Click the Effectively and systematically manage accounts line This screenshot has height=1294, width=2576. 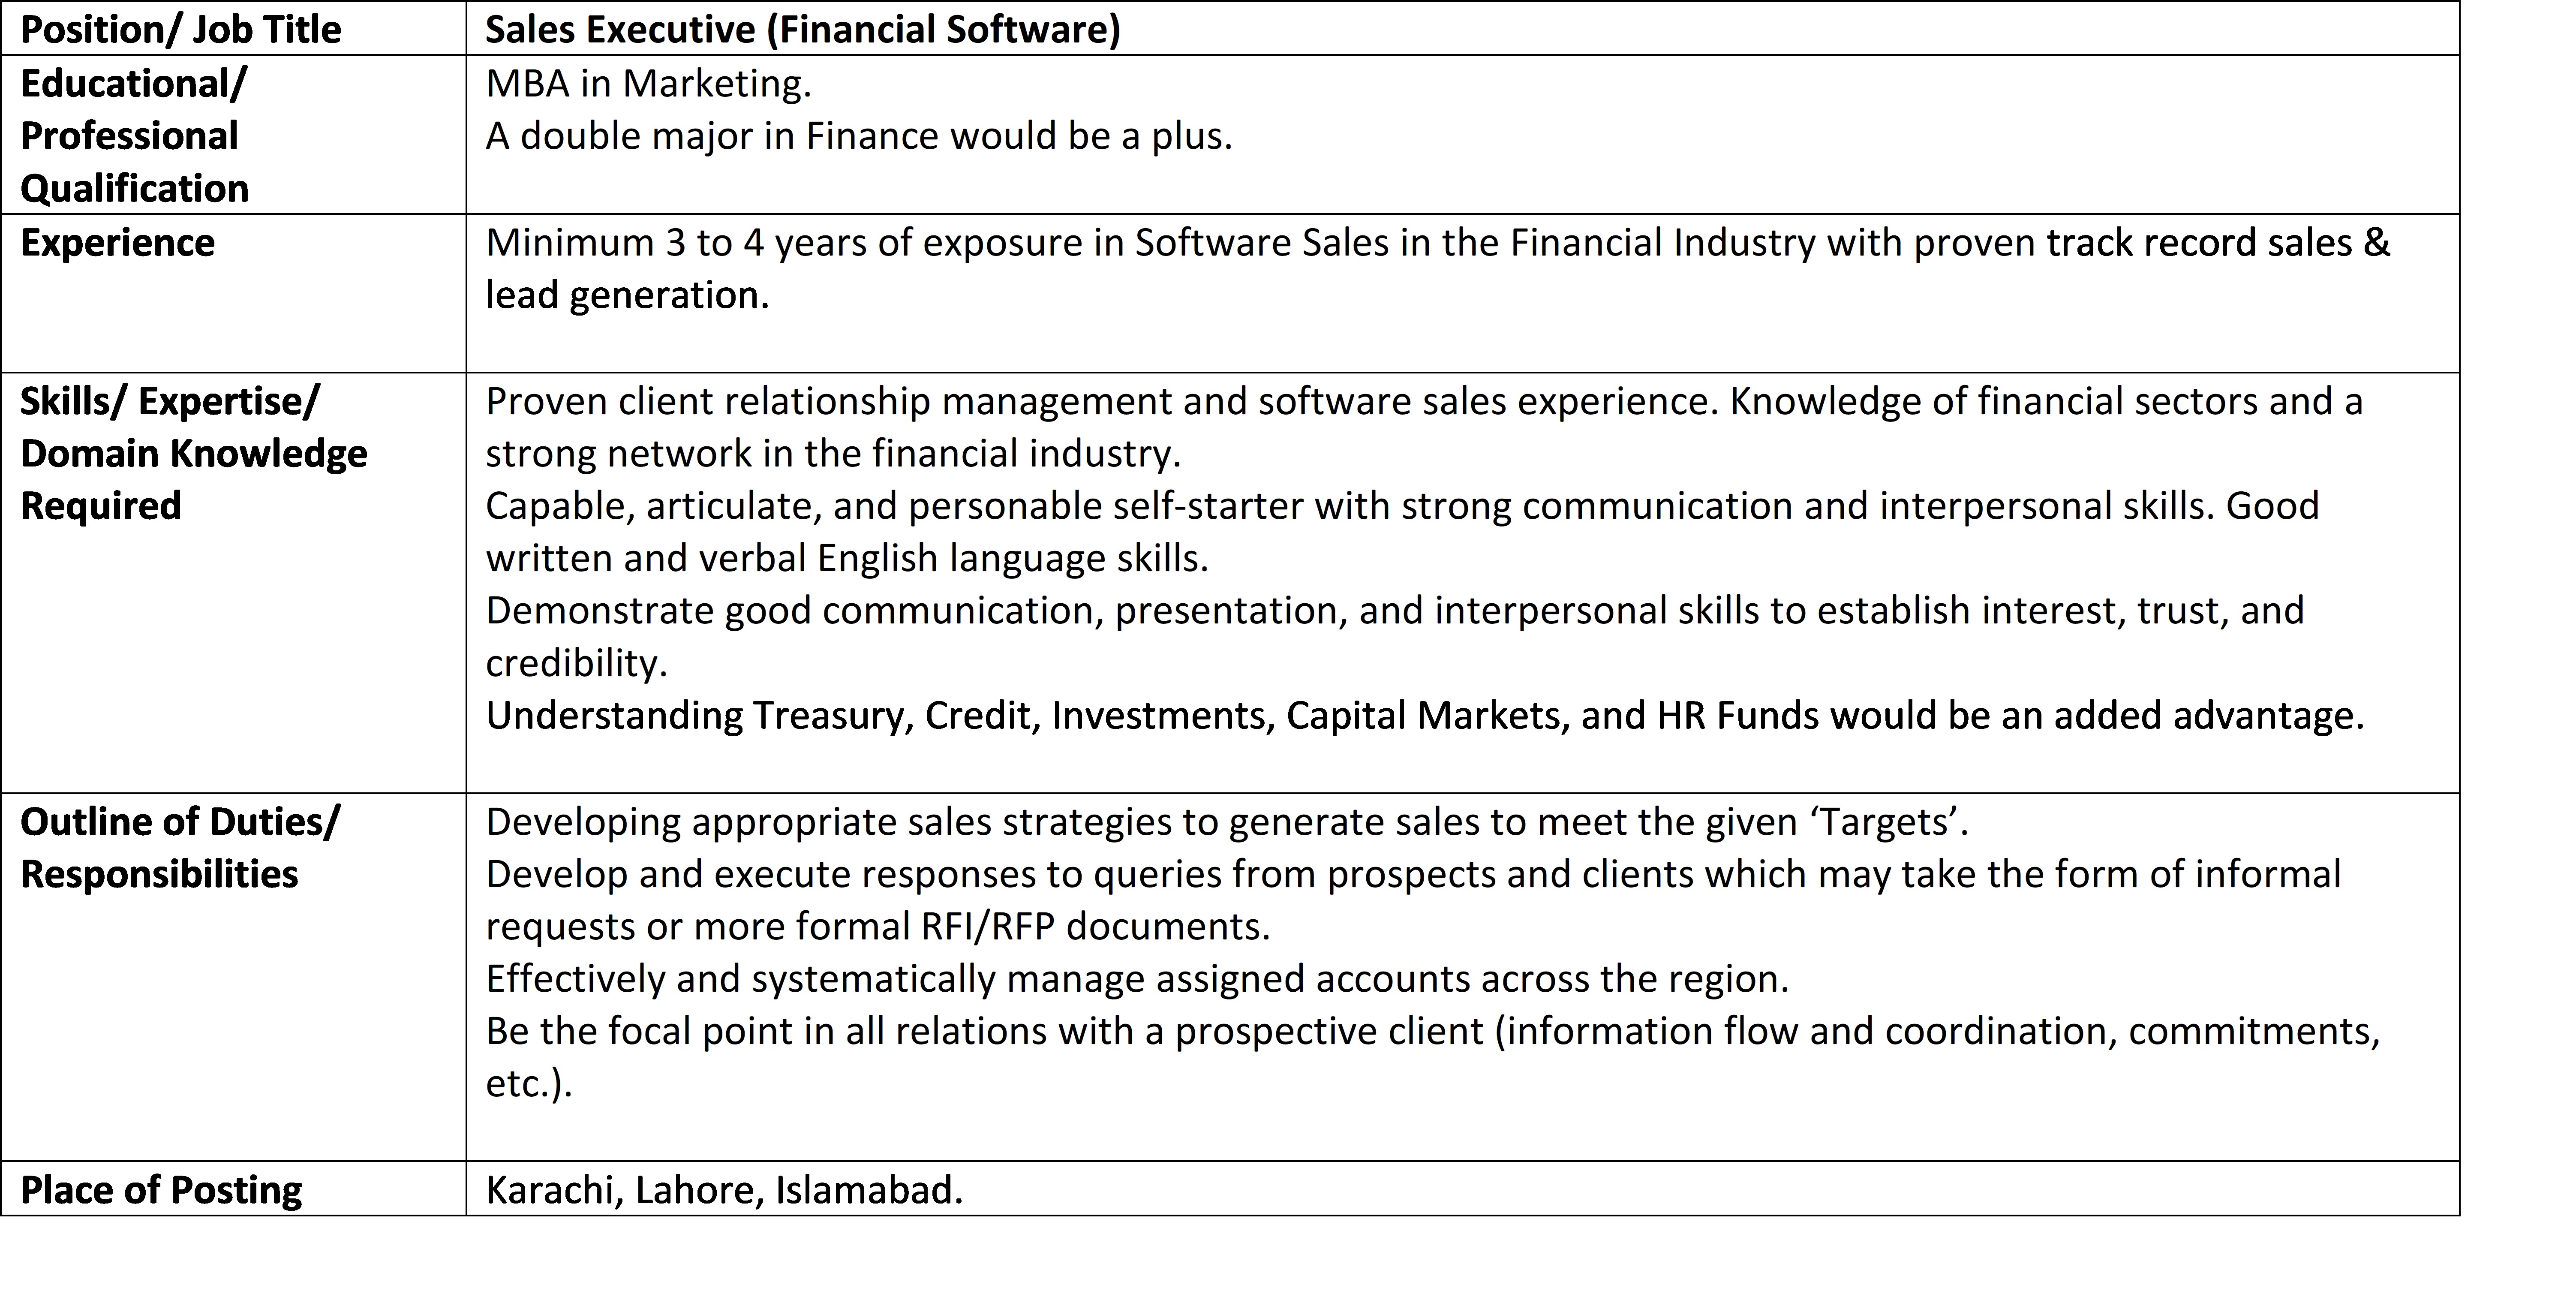(x=1137, y=979)
